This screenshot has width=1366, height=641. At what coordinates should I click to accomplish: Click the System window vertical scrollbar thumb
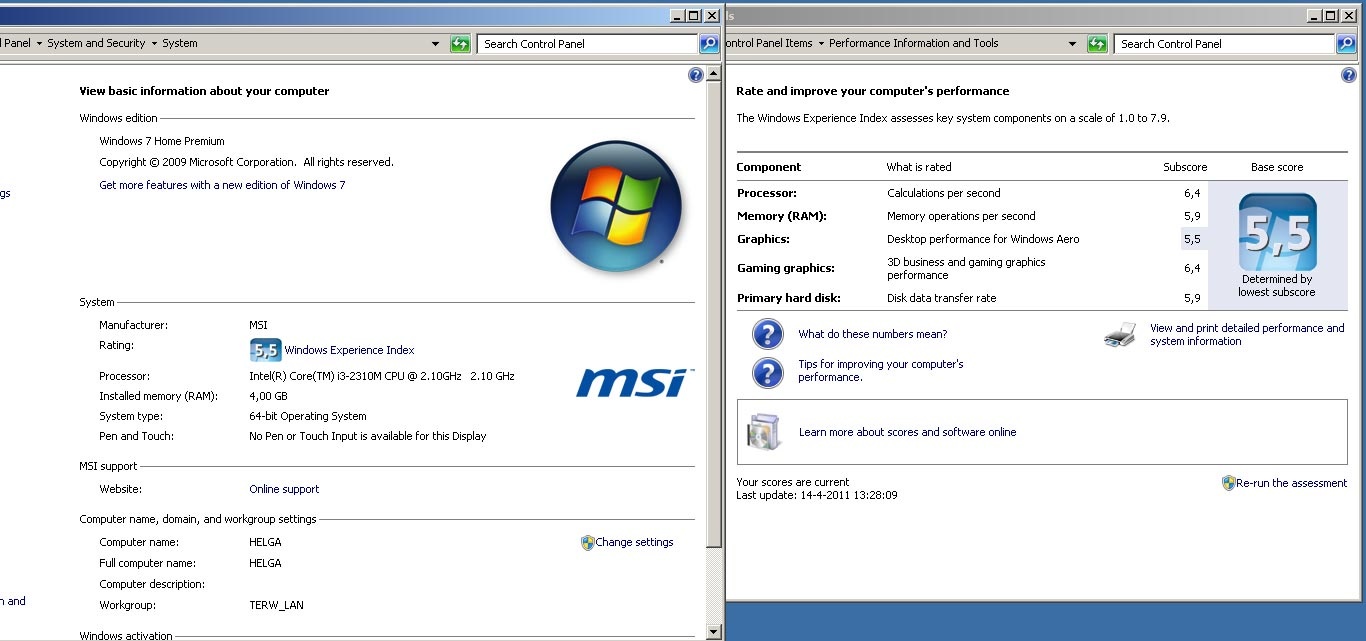pos(713,314)
